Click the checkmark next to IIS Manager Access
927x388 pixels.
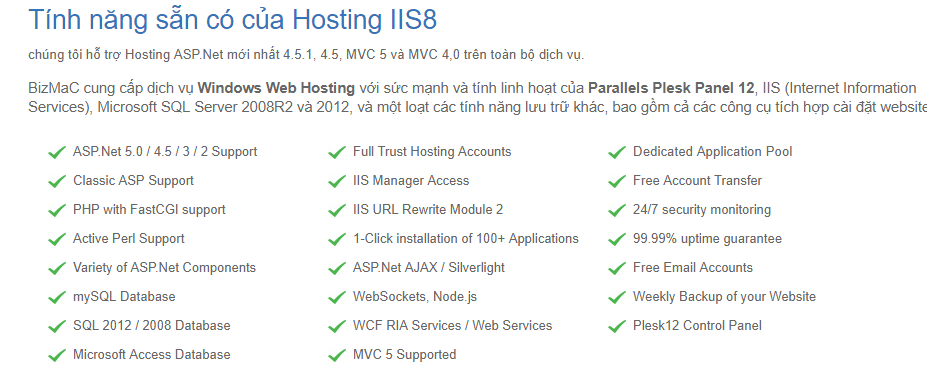point(336,182)
